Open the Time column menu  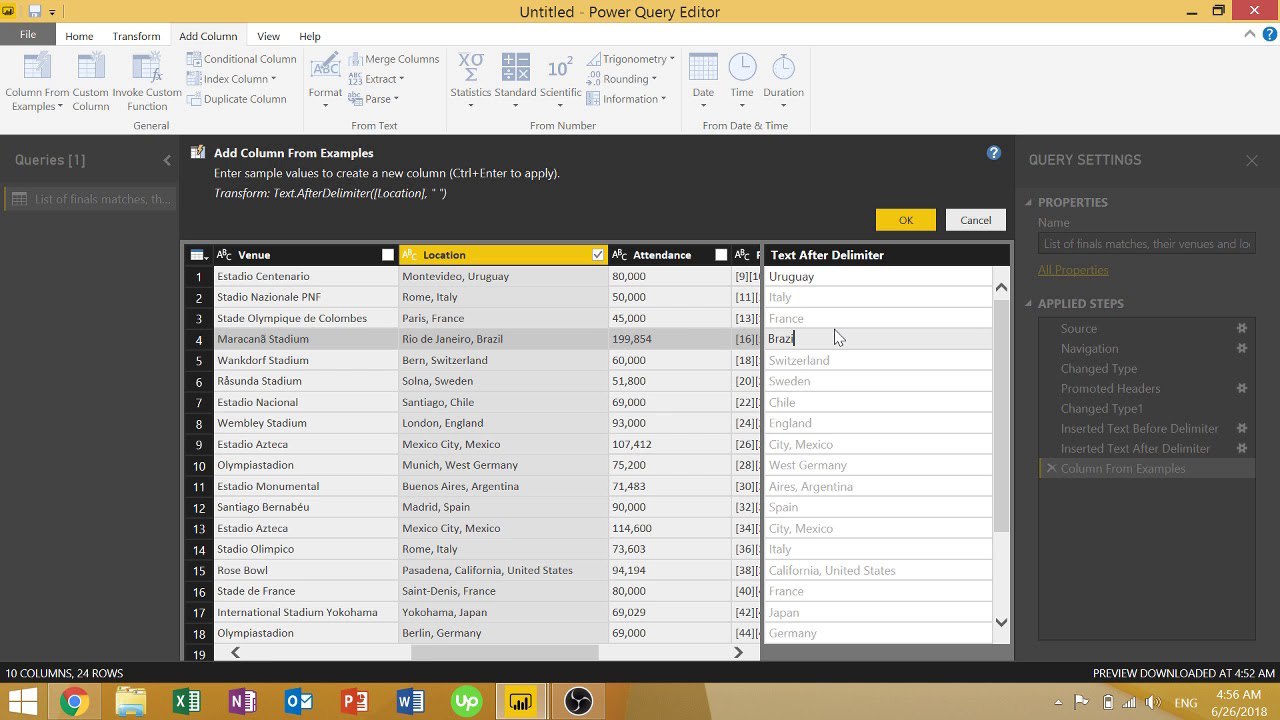pos(742,81)
